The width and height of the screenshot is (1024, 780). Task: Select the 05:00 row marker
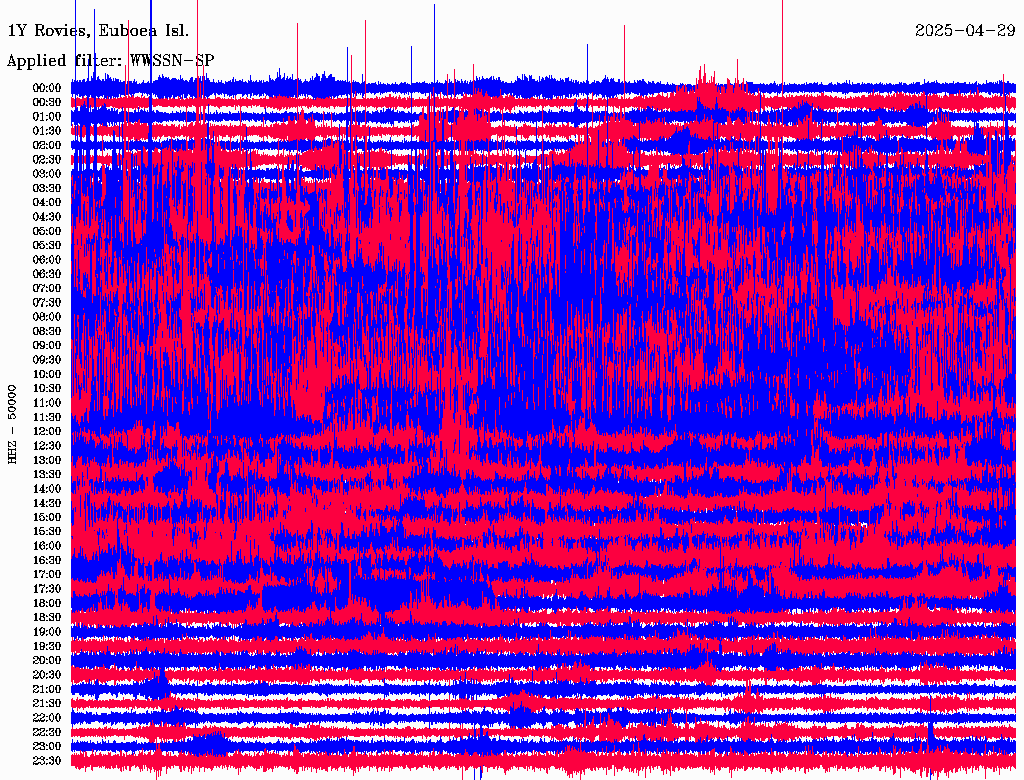[48, 231]
